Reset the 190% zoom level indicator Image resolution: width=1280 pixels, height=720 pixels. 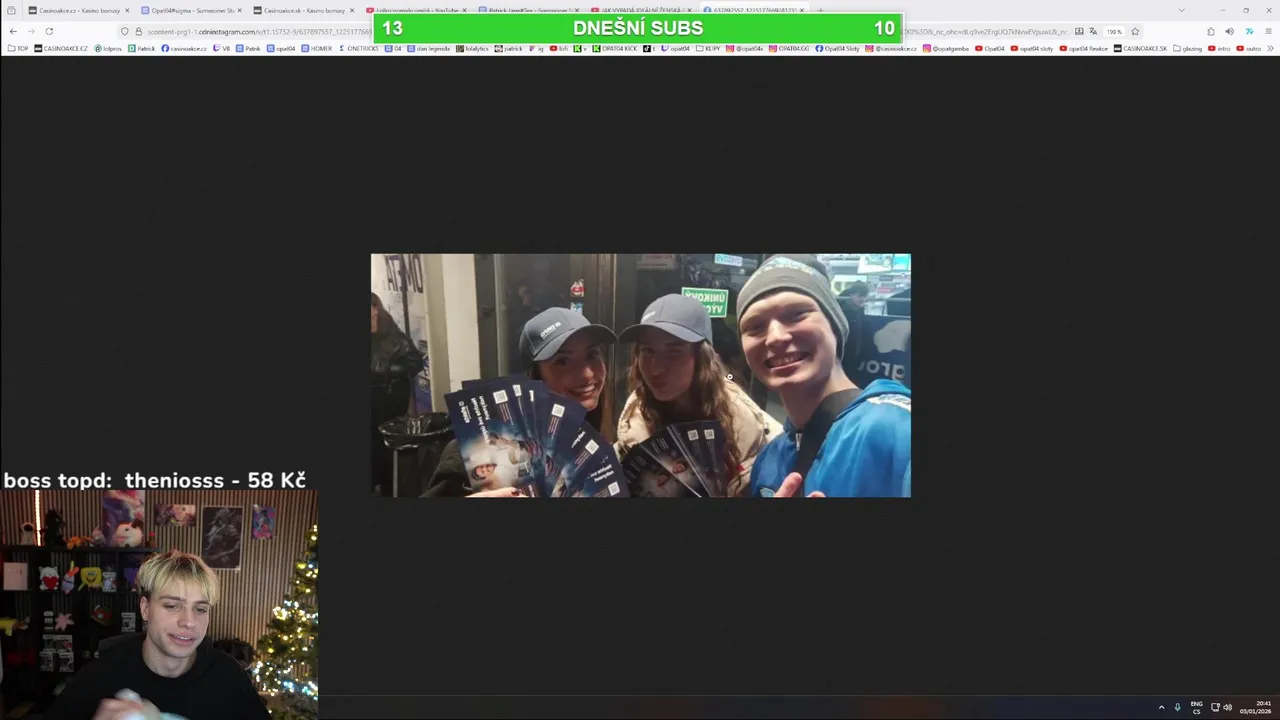(1114, 31)
